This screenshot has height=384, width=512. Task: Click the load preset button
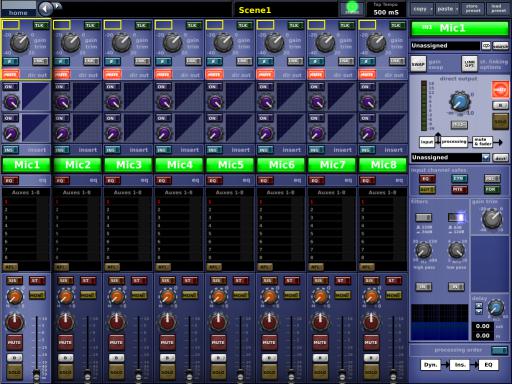(x=498, y=9)
